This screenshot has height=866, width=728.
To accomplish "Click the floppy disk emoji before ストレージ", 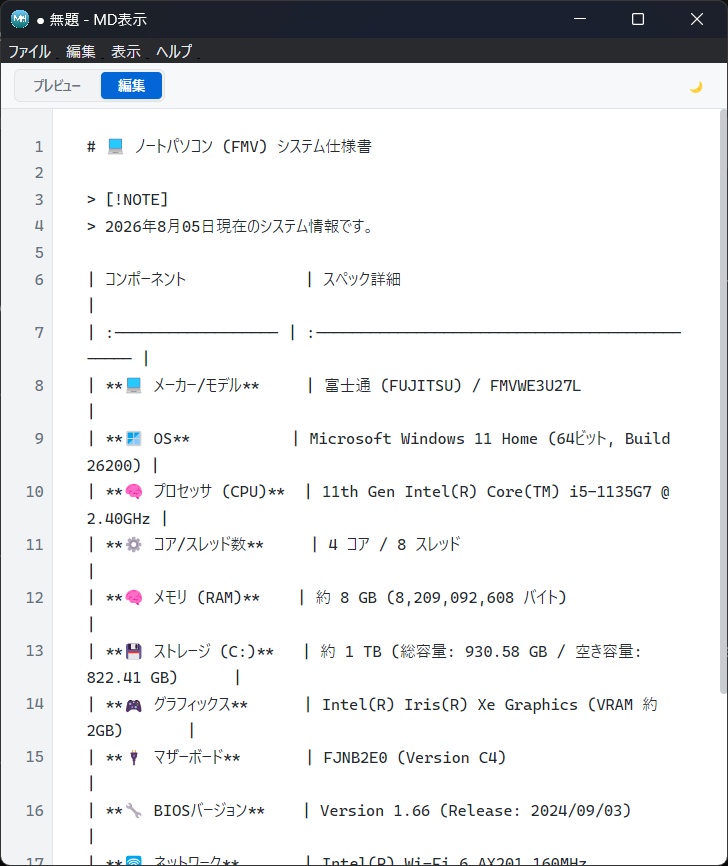I will point(134,652).
